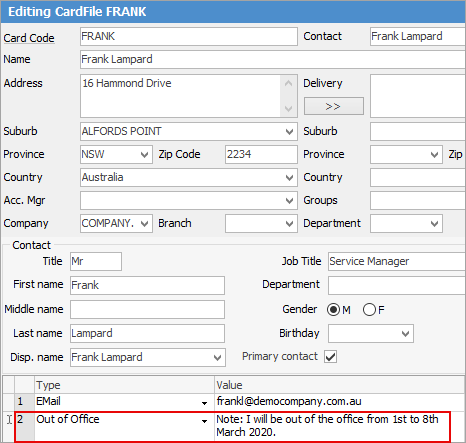Click the delivery Suburb field
Screen dimensions: 466x443
(x=418, y=132)
